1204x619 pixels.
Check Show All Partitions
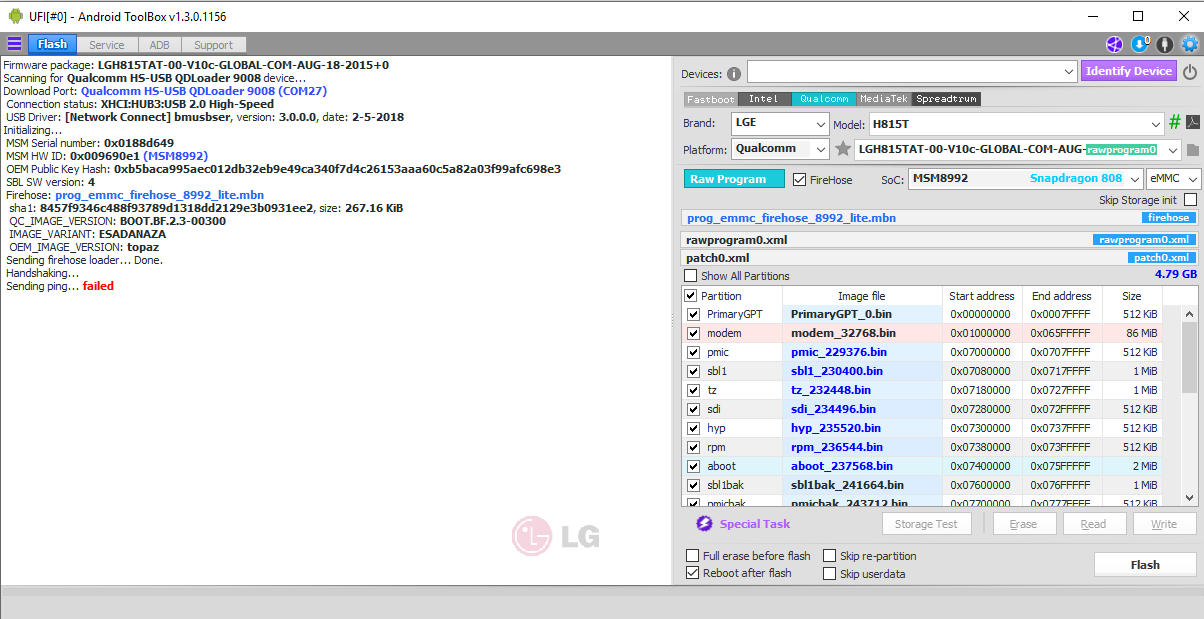691,276
